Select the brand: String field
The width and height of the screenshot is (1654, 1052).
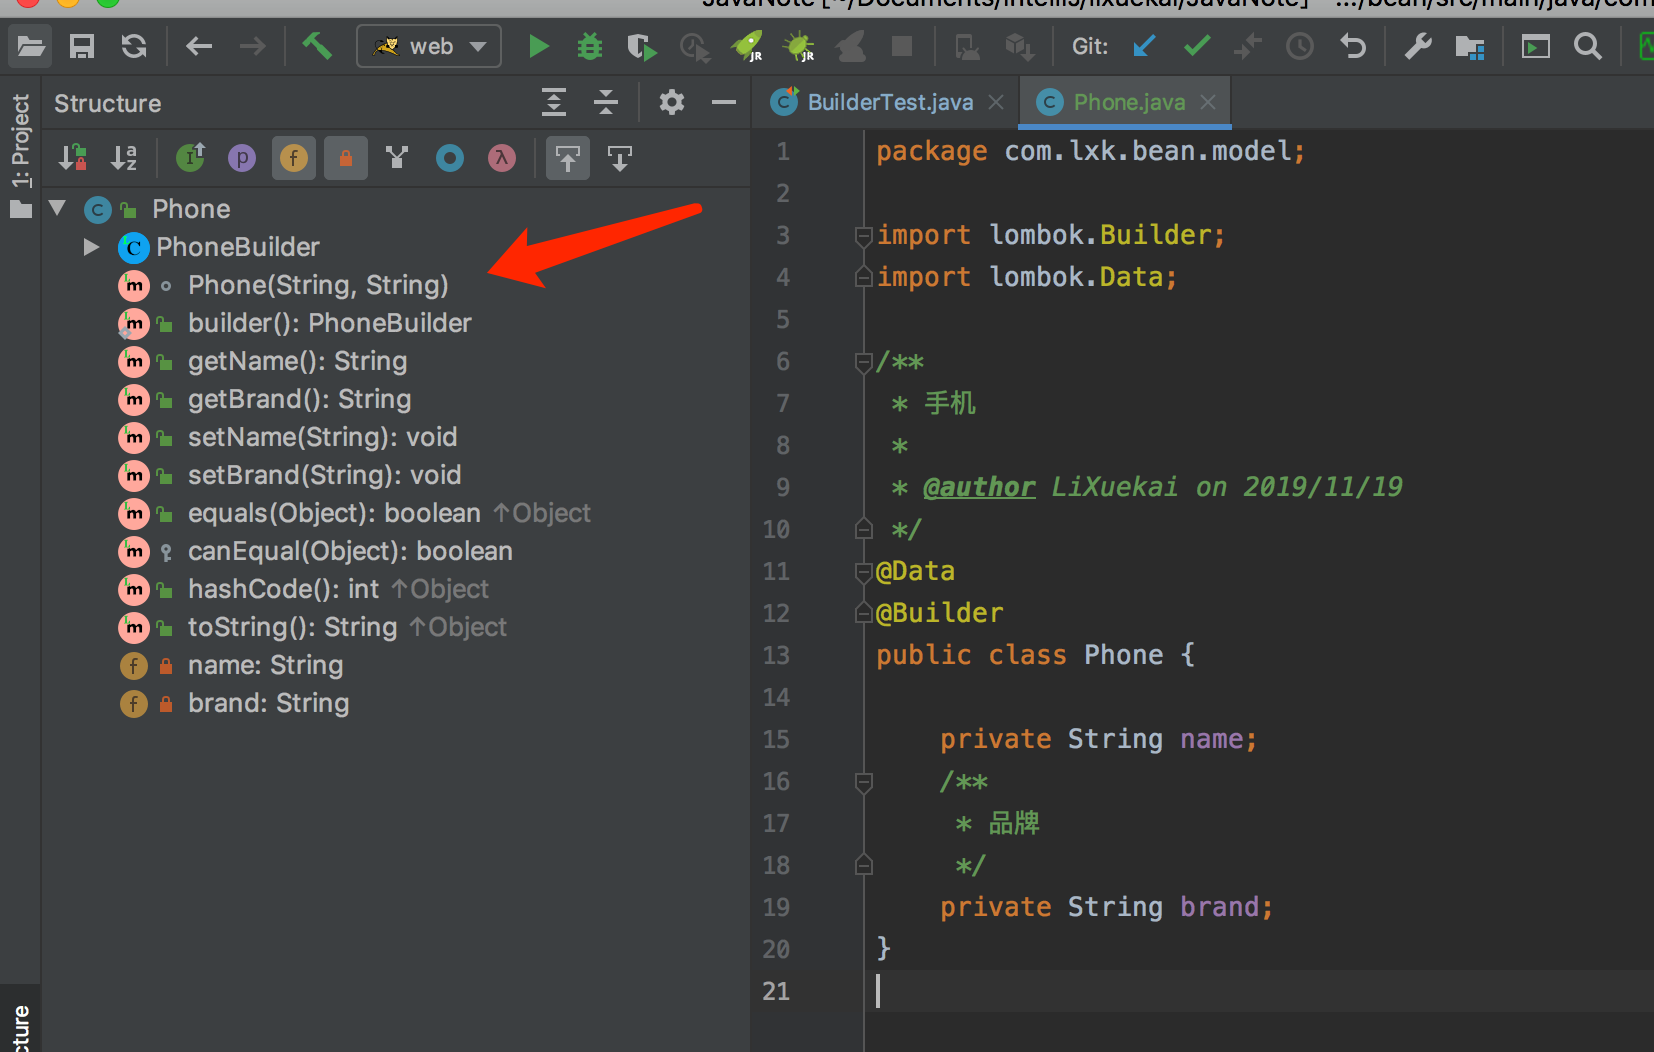tap(268, 703)
